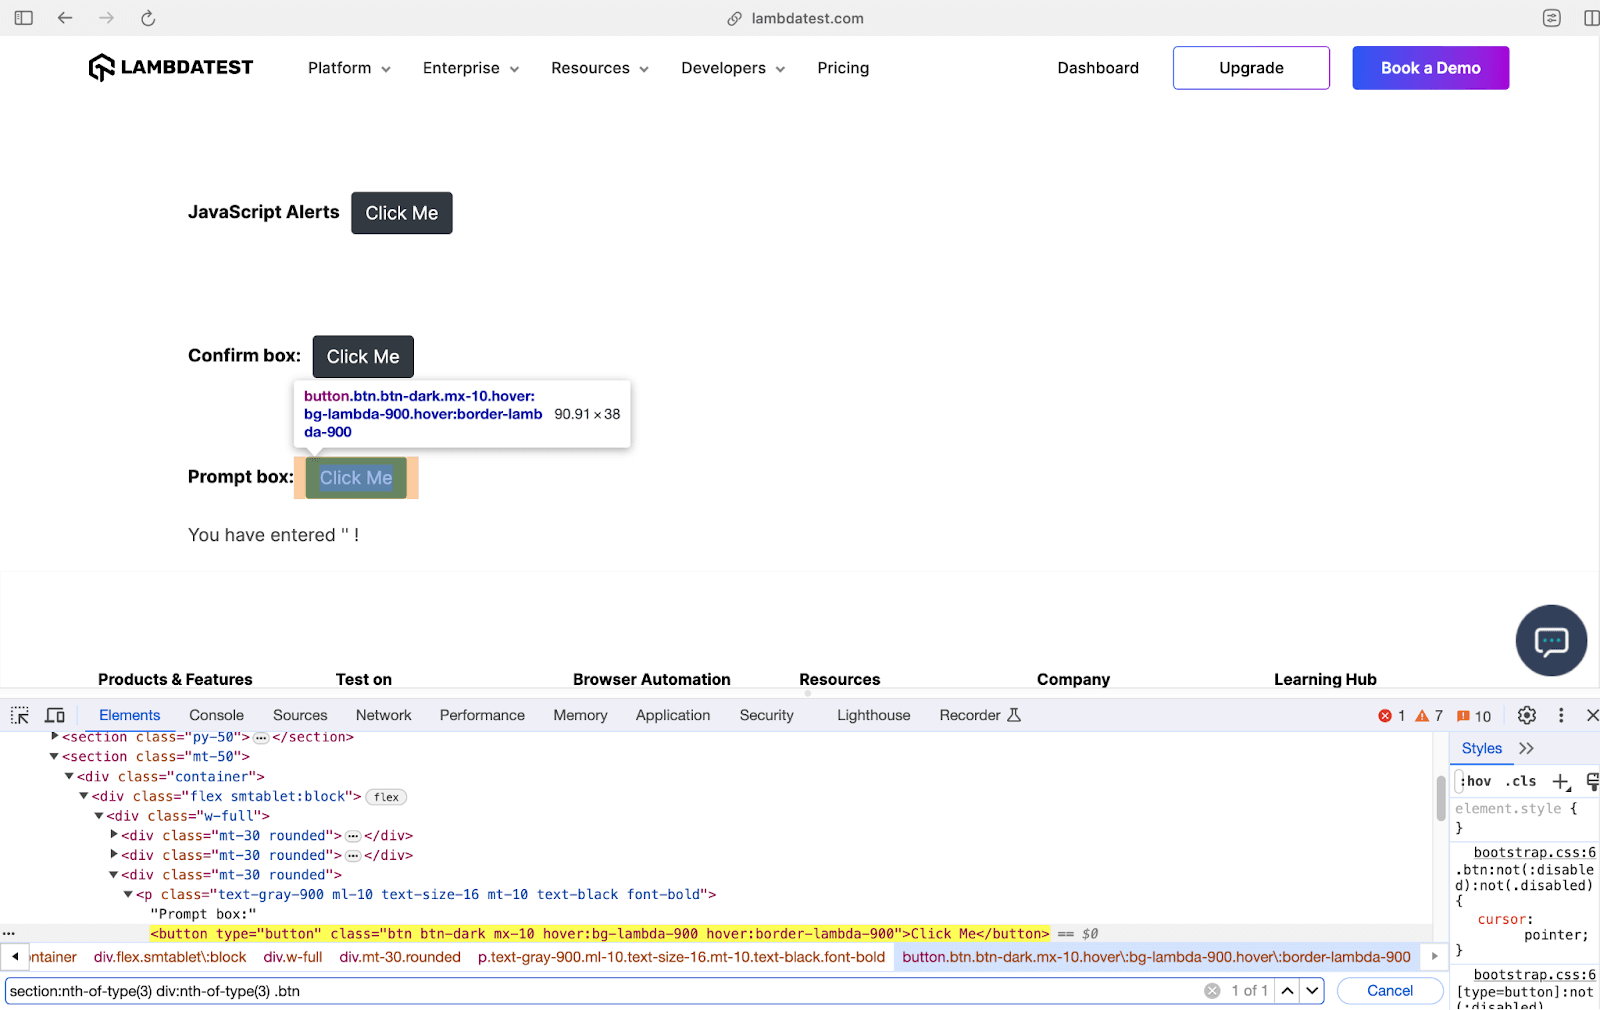Viewport: 1600px width, 1010px height.
Task: Open the DevTools three-dot customization menu
Action: point(1561,715)
